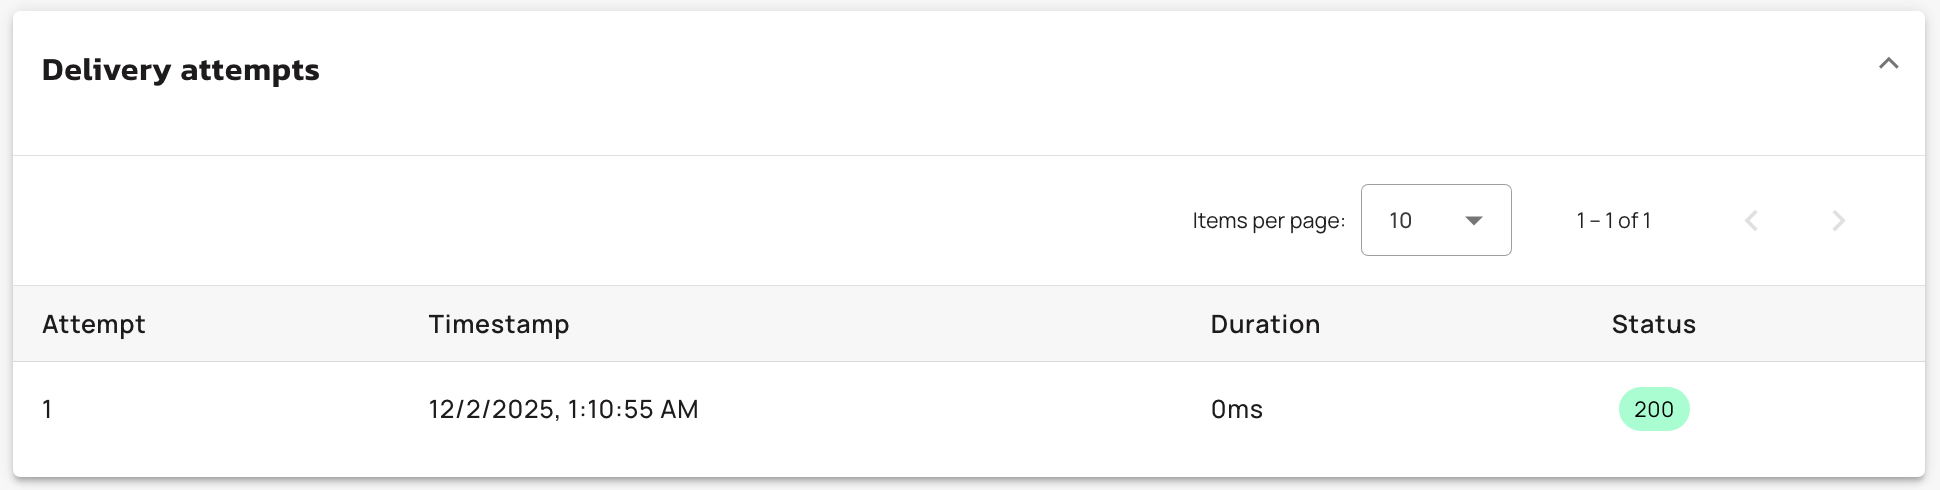Collapse the Delivery attempts panel chevron
Viewport: 1940px width, 490px height.
(x=1888, y=64)
